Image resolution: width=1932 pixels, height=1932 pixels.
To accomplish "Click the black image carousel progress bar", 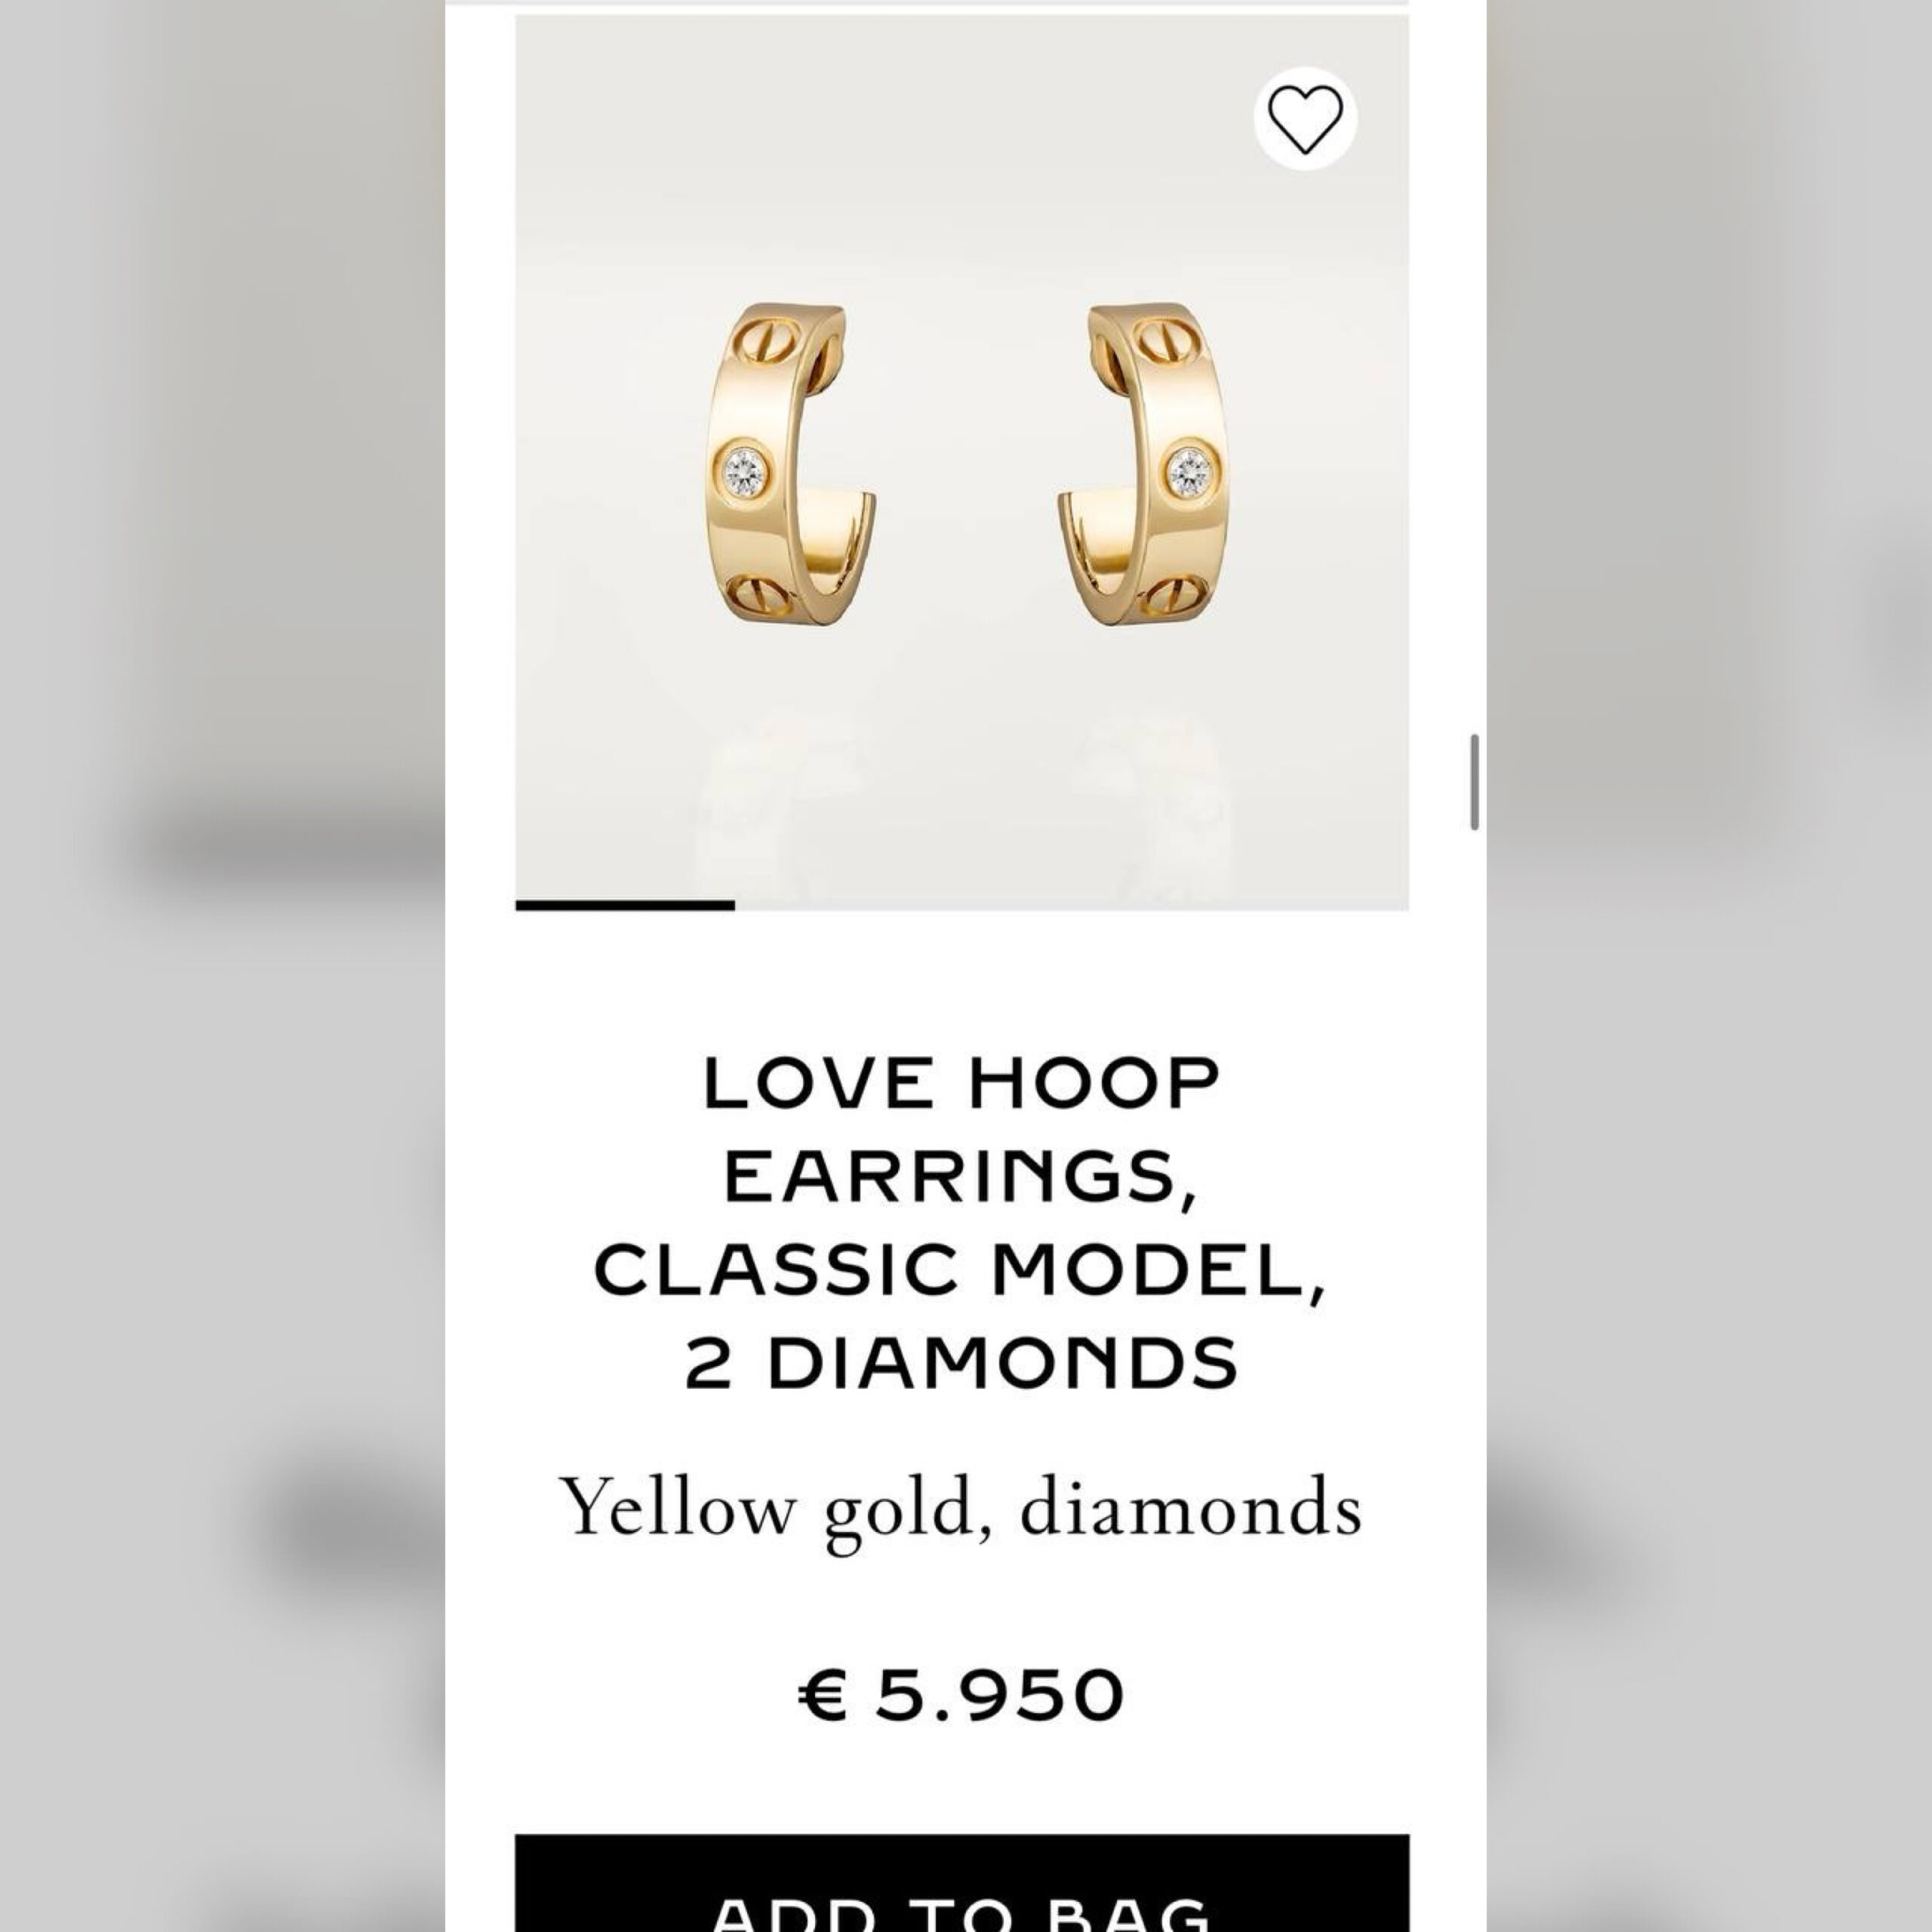I will (625, 906).
